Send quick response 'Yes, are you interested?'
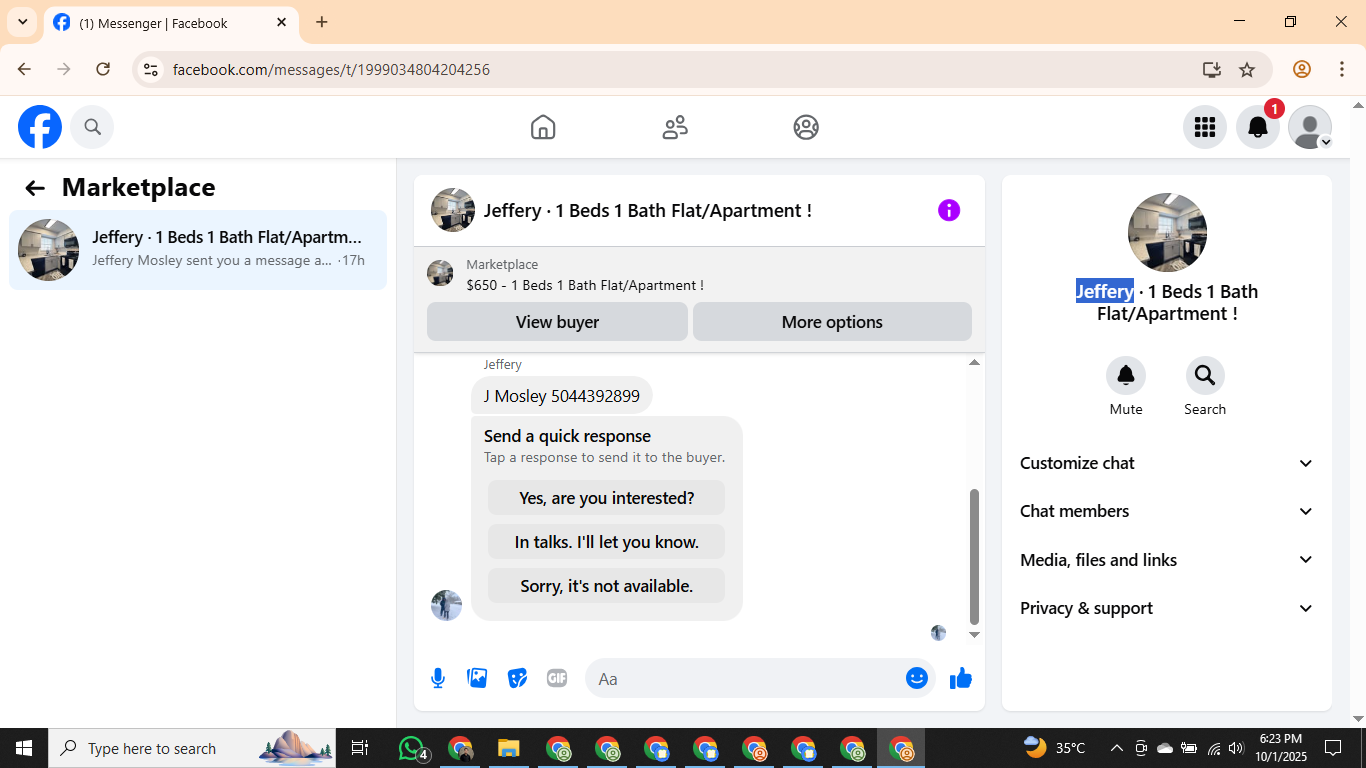Screen dimensions: 1366x768 [606, 498]
